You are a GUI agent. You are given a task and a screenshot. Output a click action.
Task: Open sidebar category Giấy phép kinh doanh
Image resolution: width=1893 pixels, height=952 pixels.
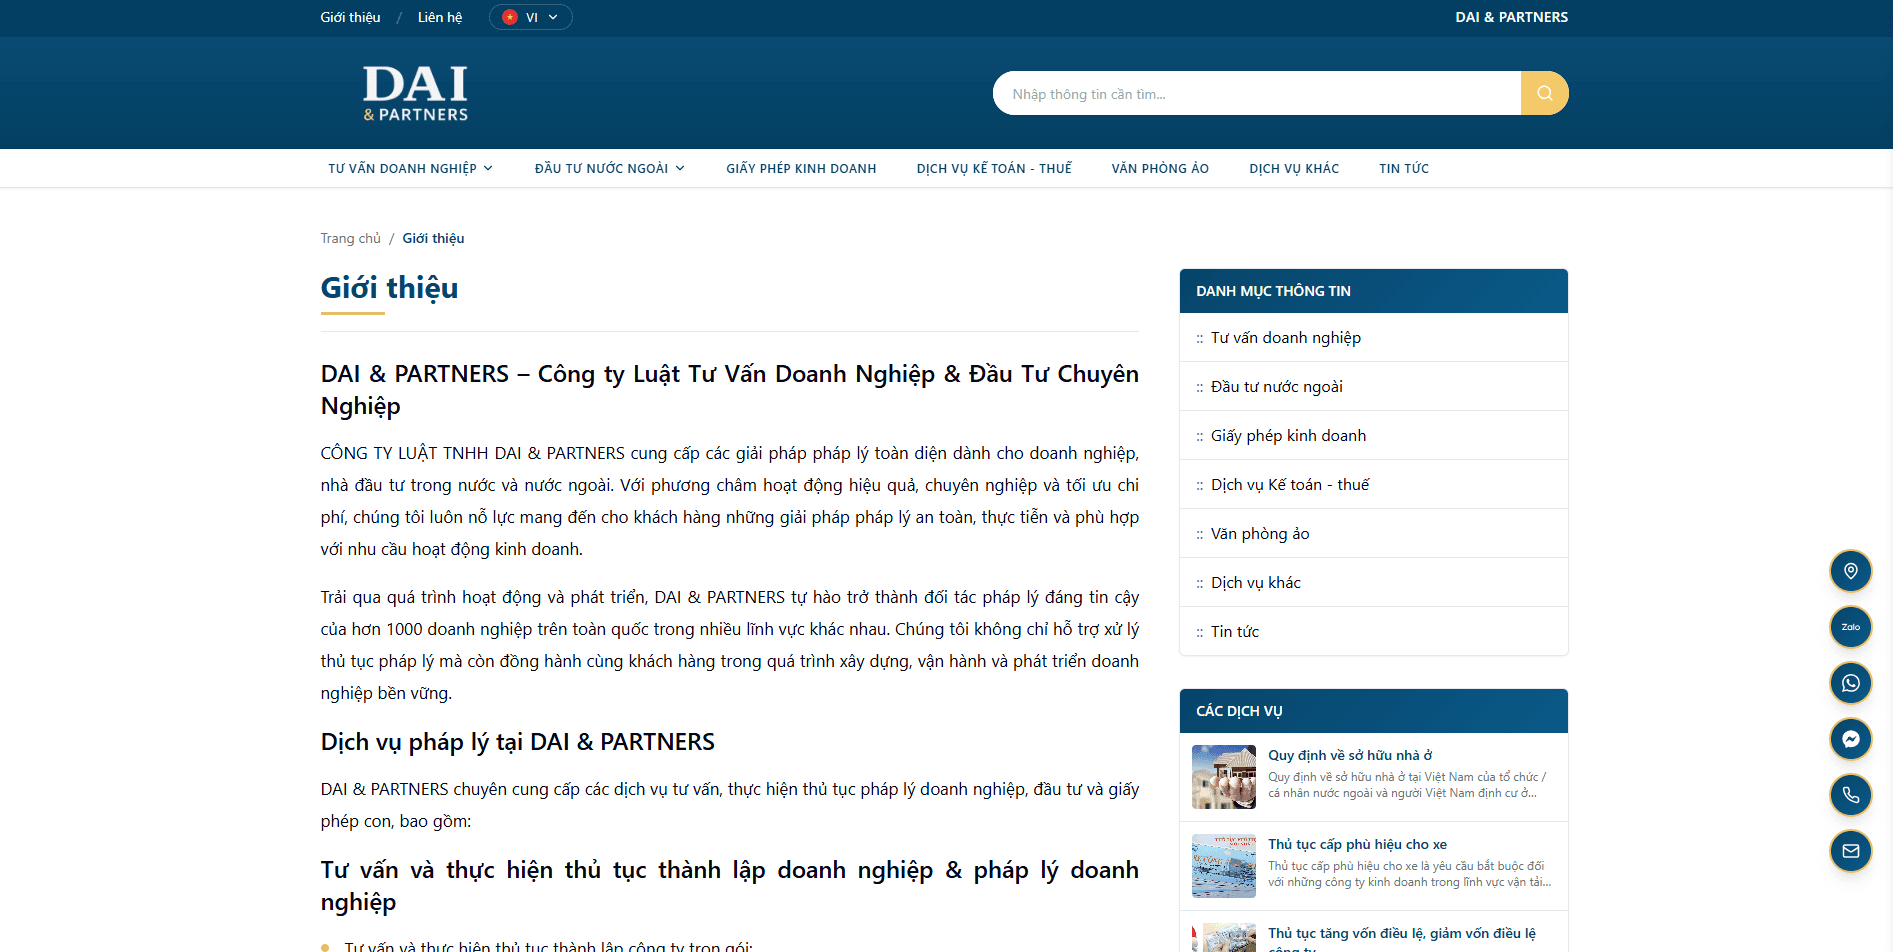pos(1374,436)
